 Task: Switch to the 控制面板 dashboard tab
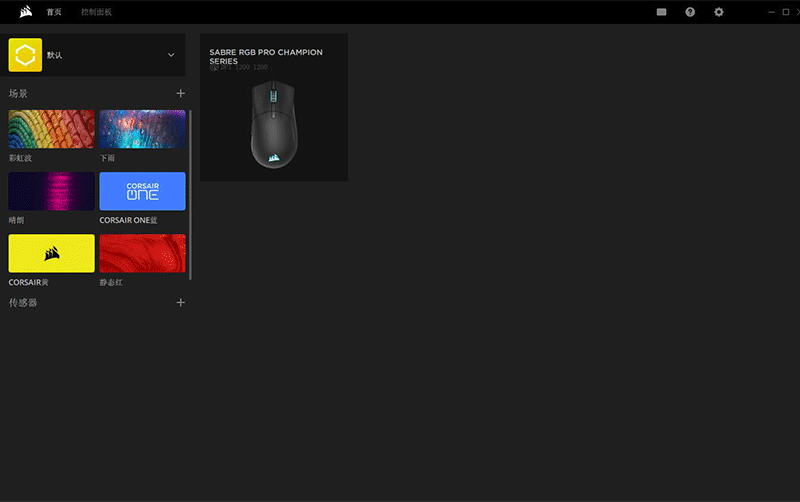(x=96, y=12)
